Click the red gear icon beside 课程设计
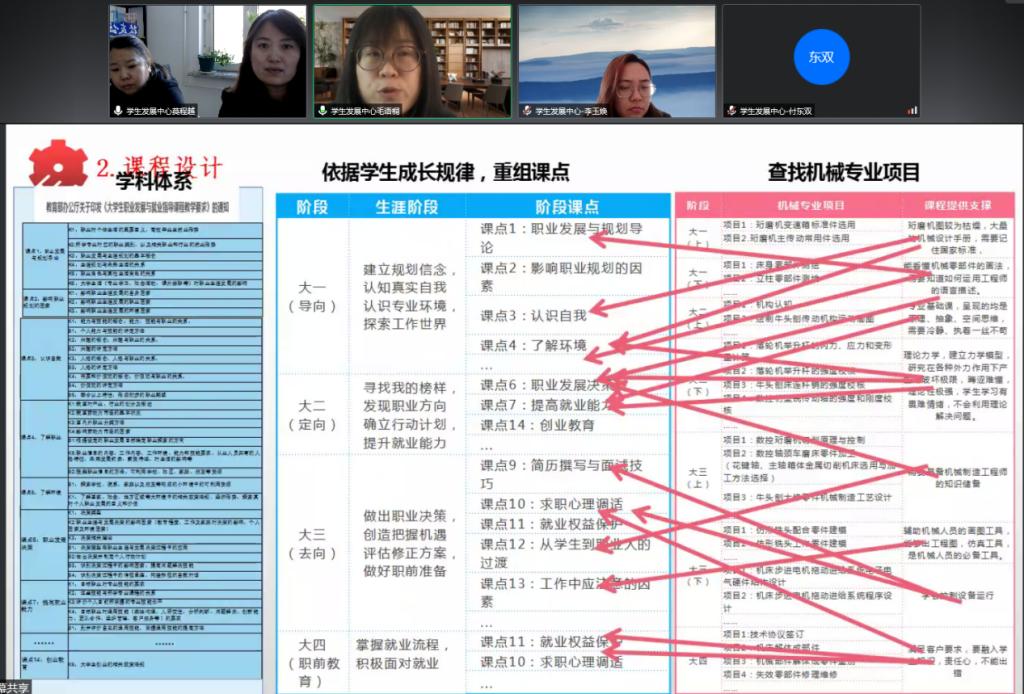The height and width of the screenshot is (694, 1024). 57,163
